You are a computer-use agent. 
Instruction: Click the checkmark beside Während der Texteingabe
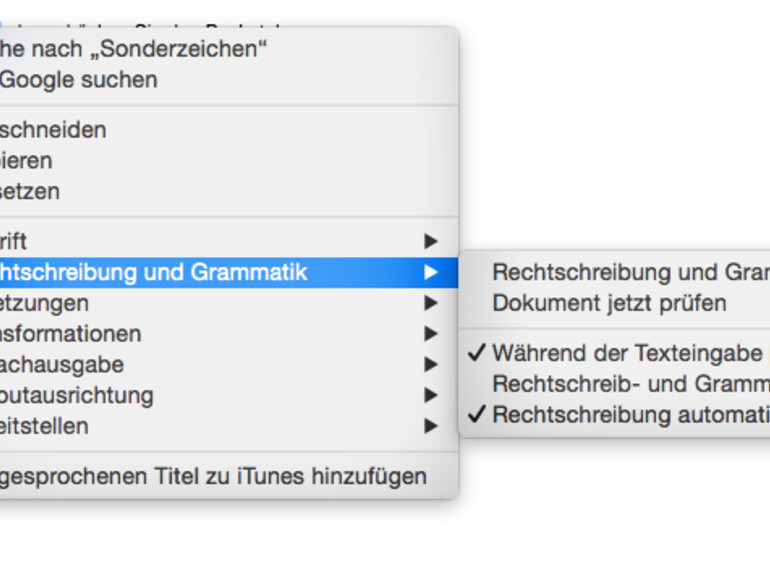click(476, 354)
